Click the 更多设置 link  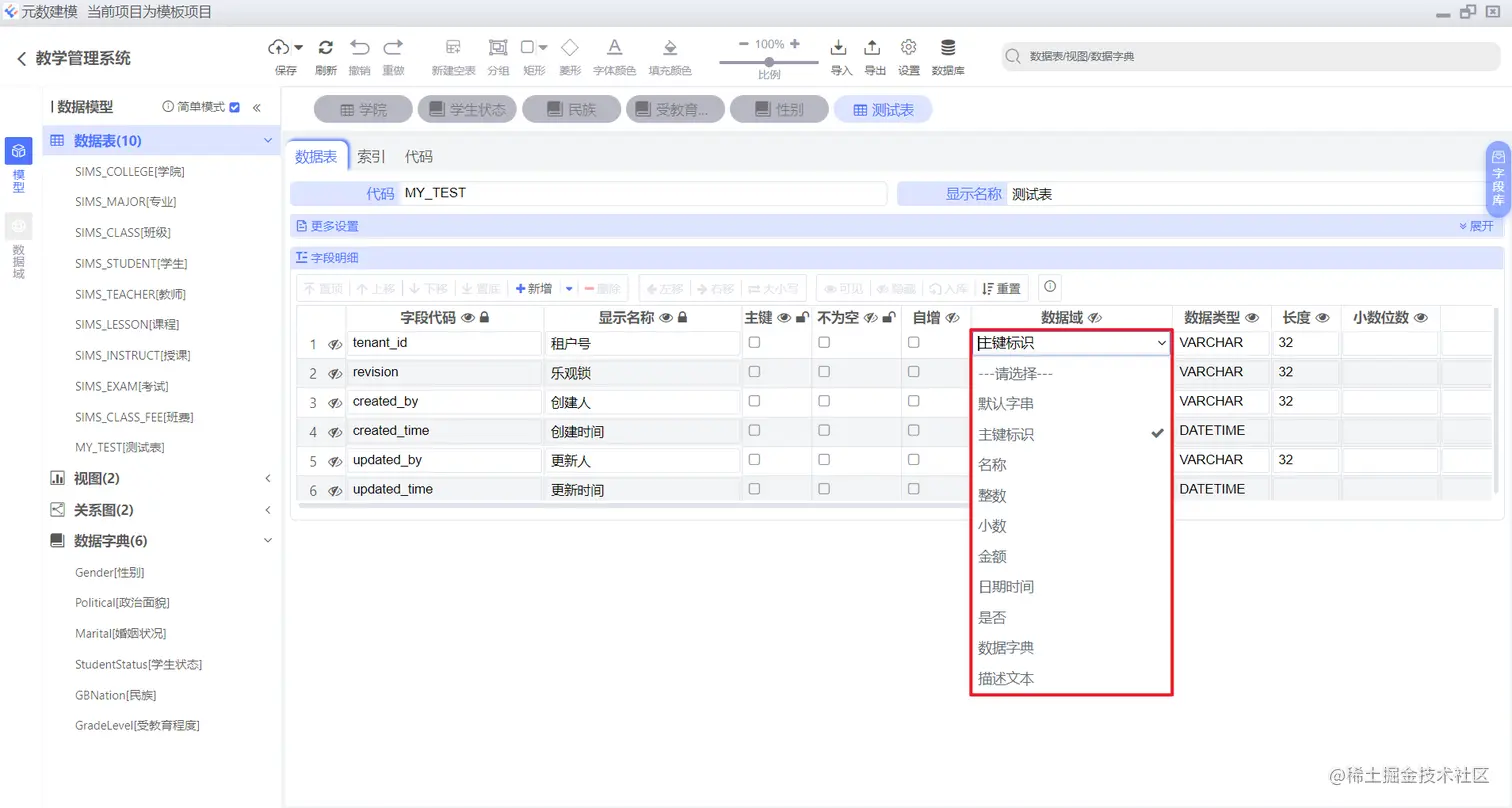coord(328,226)
